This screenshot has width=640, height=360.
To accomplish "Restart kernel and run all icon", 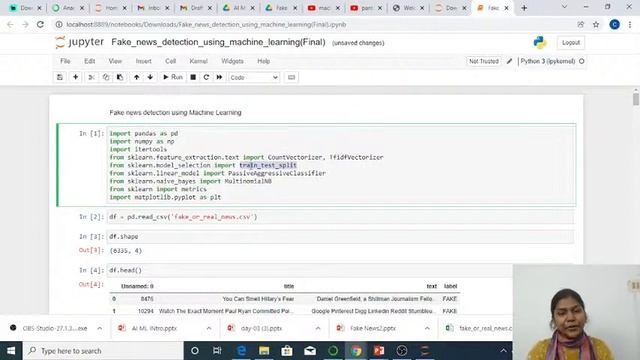I will [219, 77].
